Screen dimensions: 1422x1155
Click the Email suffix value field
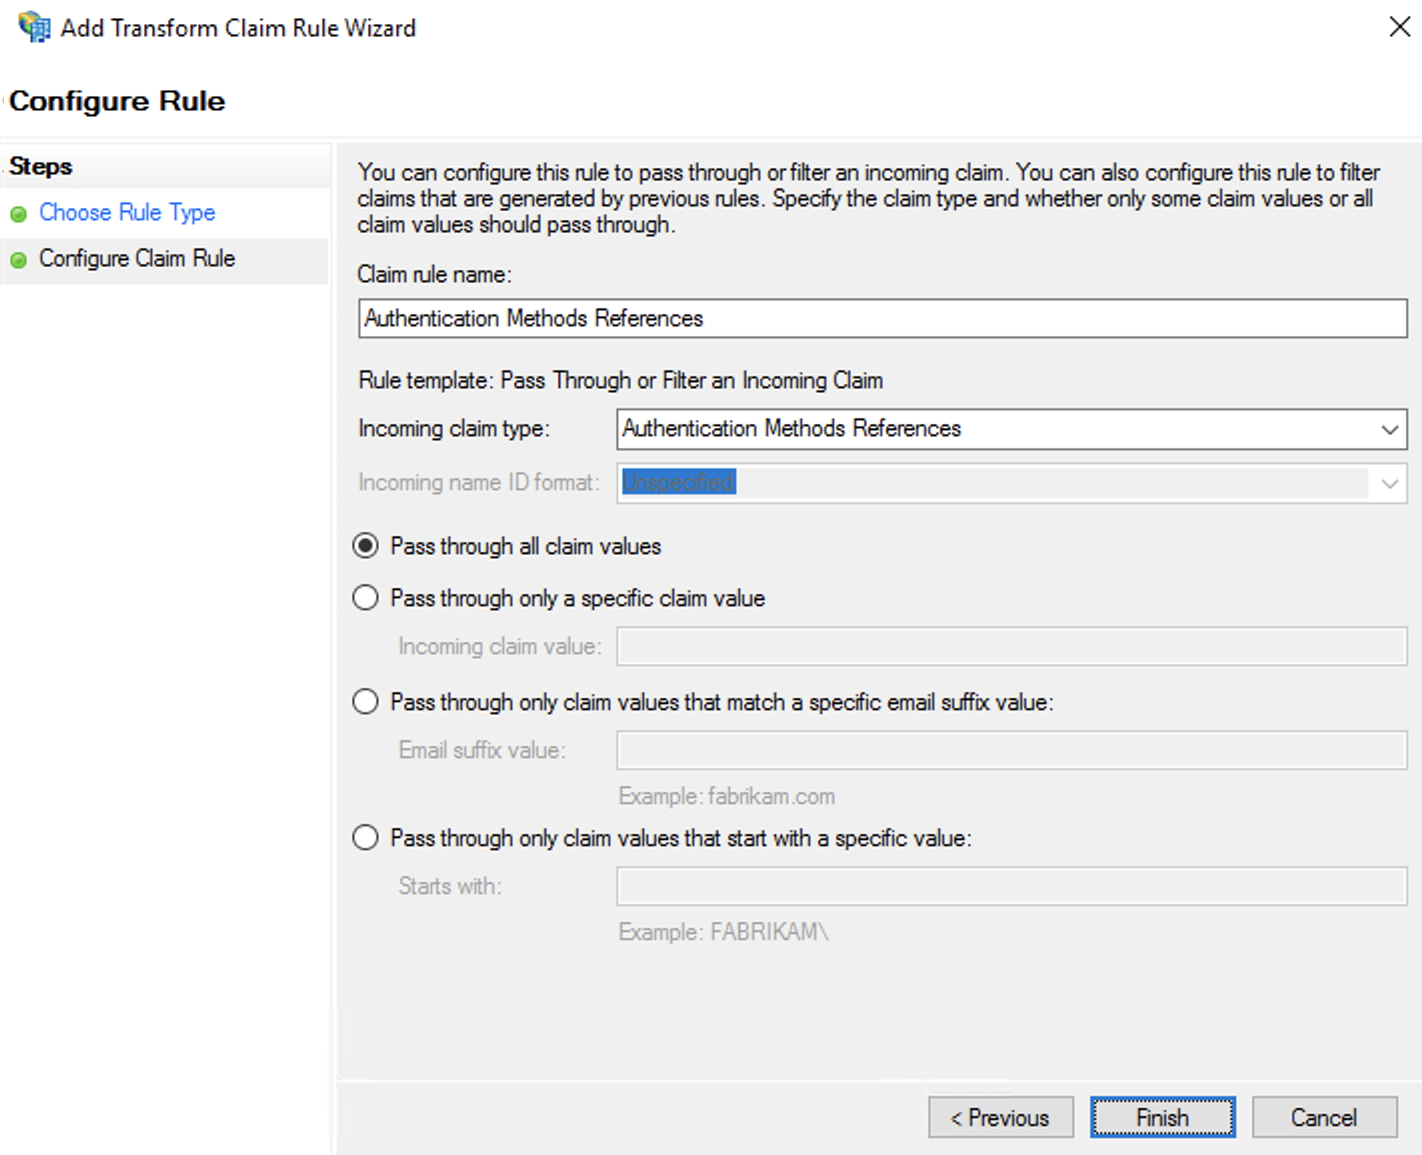[x=1011, y=751]
